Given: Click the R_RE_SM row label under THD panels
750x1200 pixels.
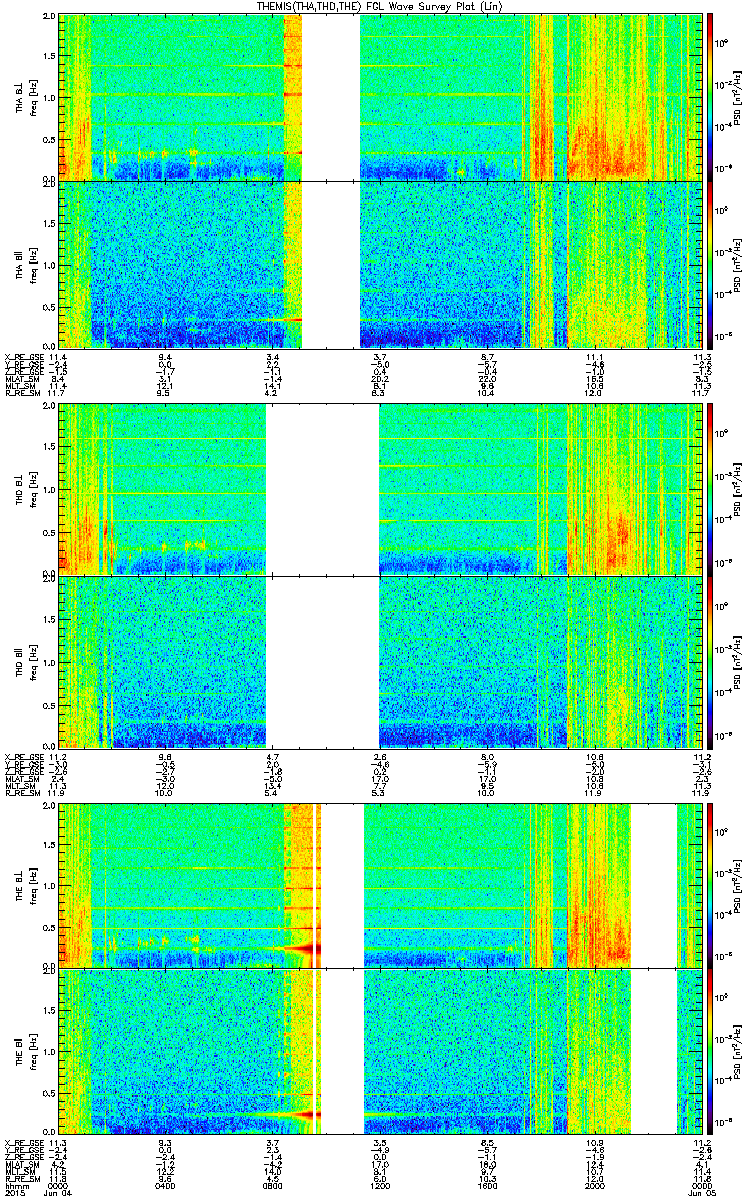Looking at the screenshot, I should click(x=22, y=793).
